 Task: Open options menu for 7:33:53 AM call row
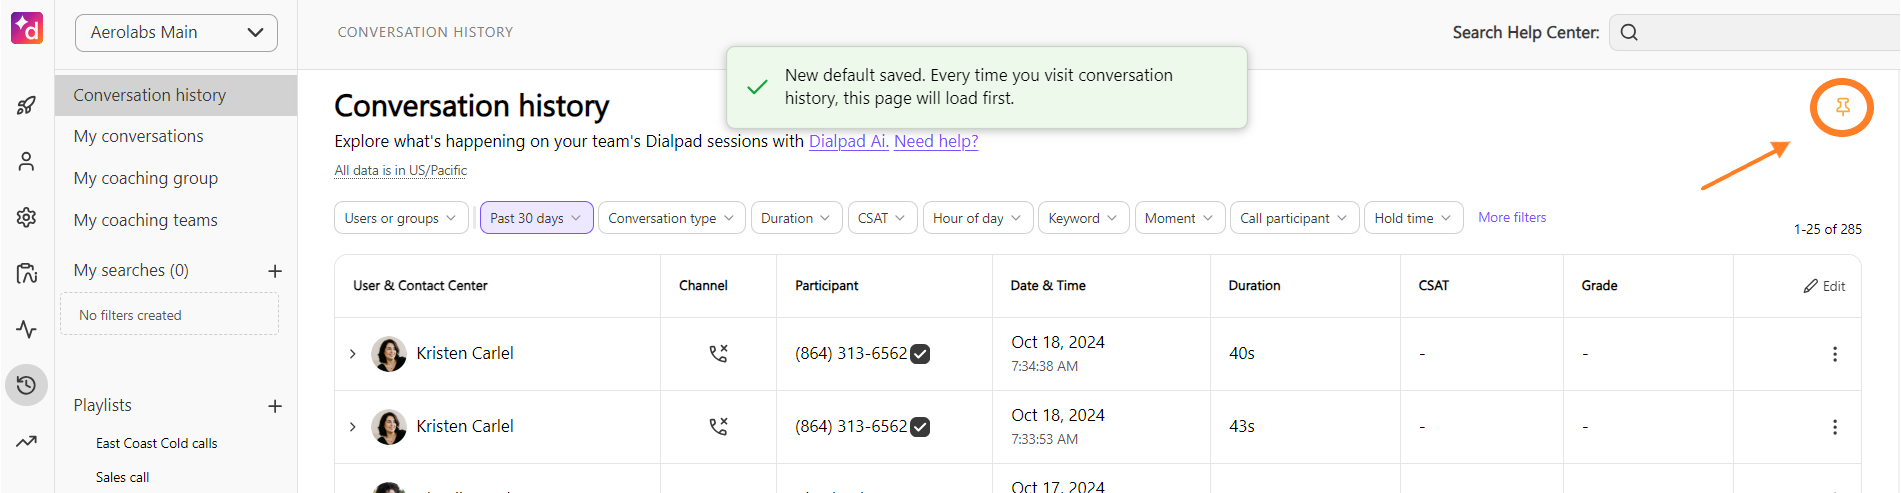[1834, 427]
